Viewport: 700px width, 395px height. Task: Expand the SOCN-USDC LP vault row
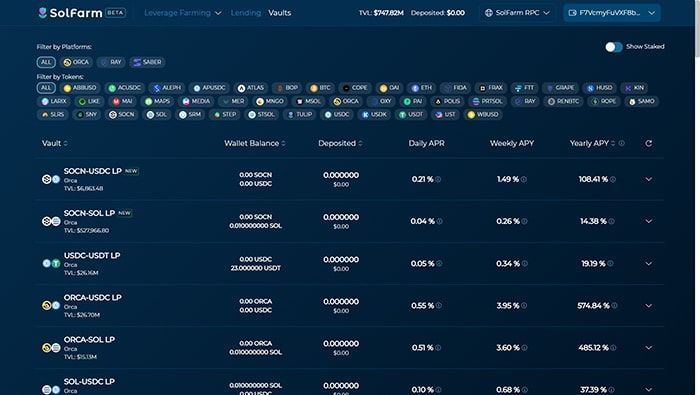pyautogui.click(x=649, y=179)
